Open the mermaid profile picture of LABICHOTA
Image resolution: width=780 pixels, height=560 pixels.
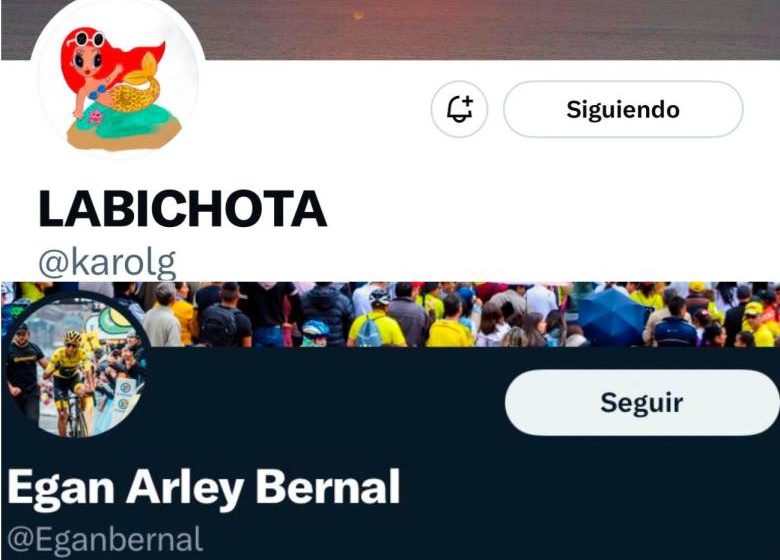point(117,82)
